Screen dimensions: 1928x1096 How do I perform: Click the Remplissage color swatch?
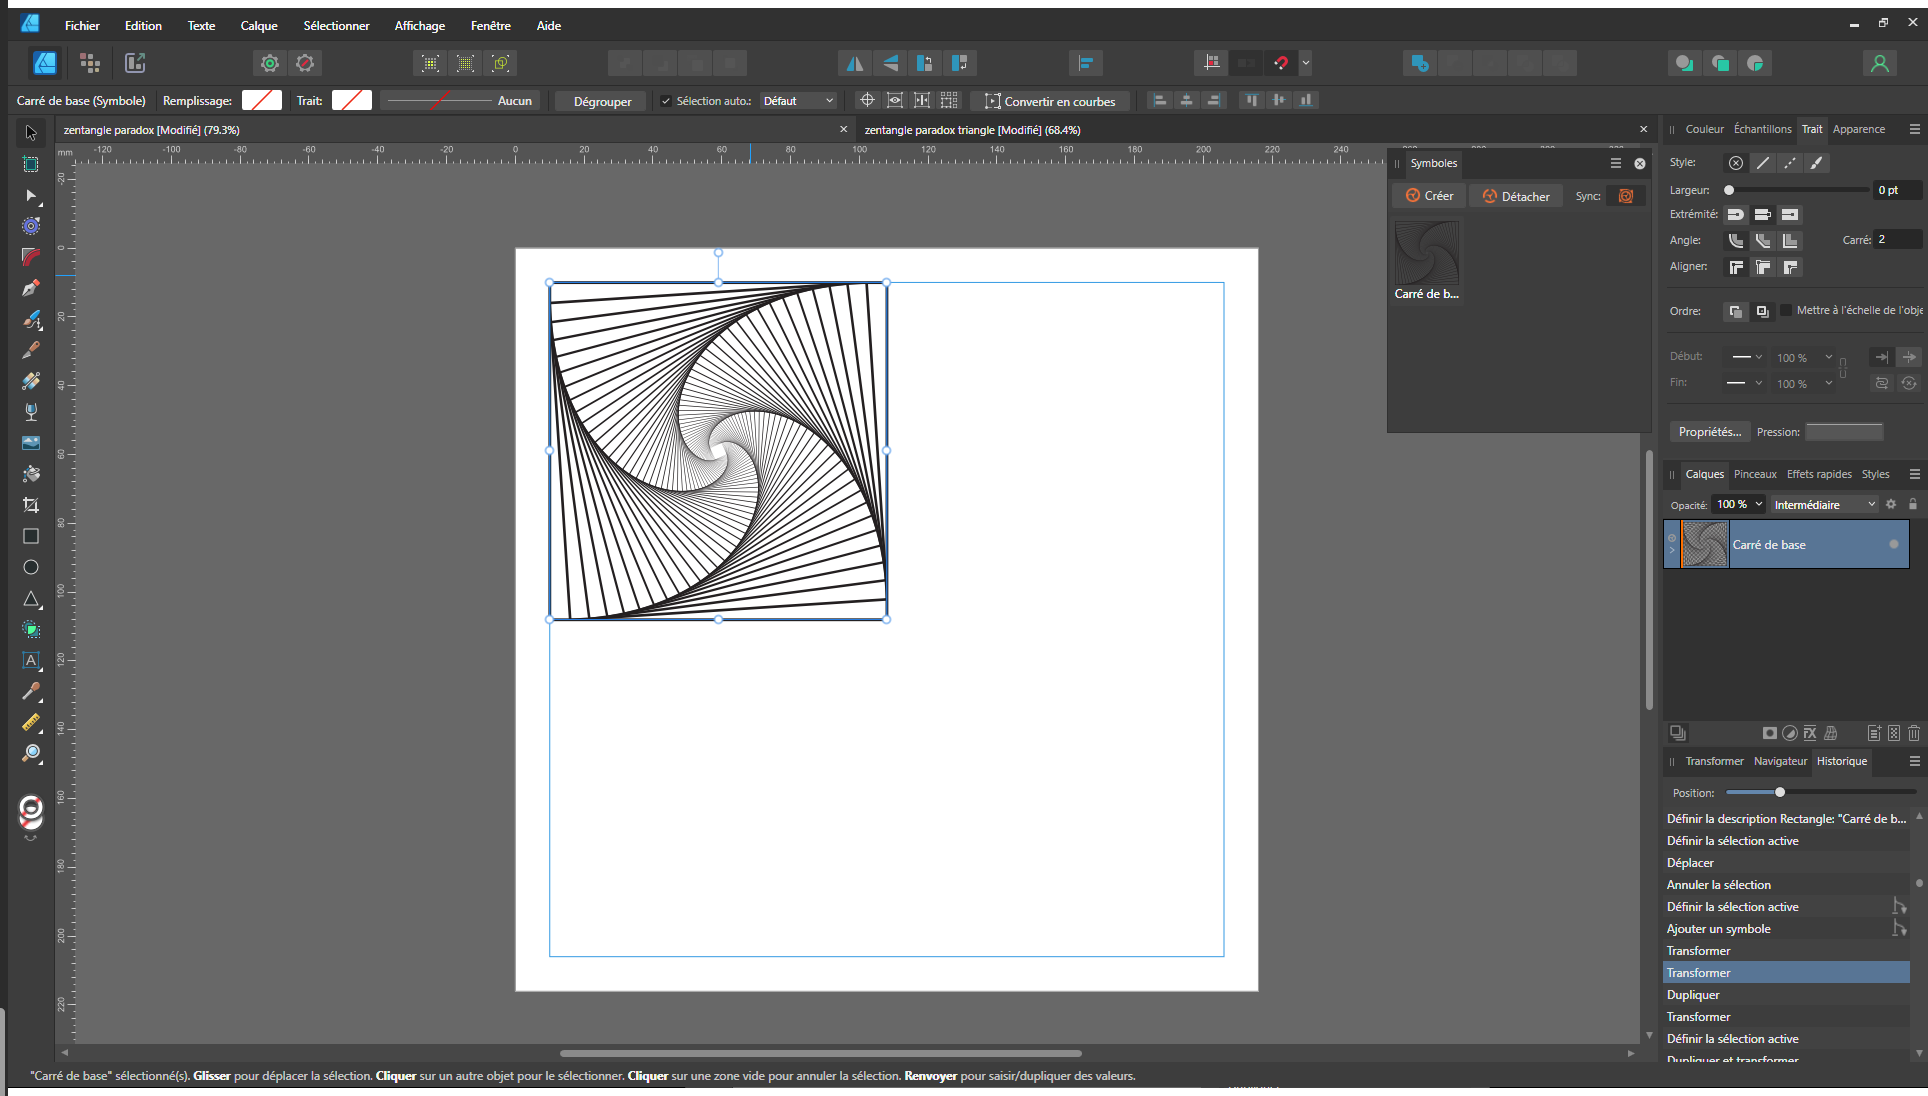pyautogui.click(x=262, y=100)
